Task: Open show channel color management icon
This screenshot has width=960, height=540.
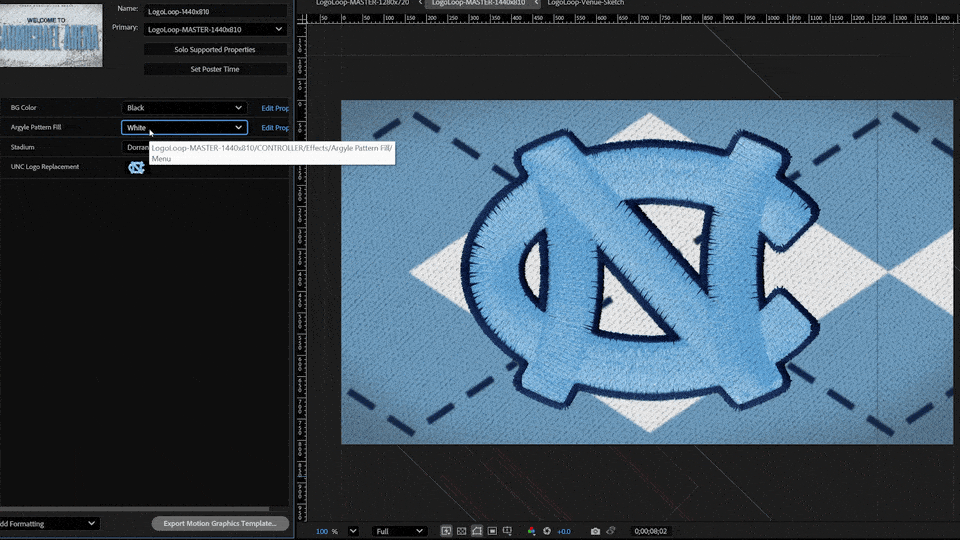Action: coord(531,531)
